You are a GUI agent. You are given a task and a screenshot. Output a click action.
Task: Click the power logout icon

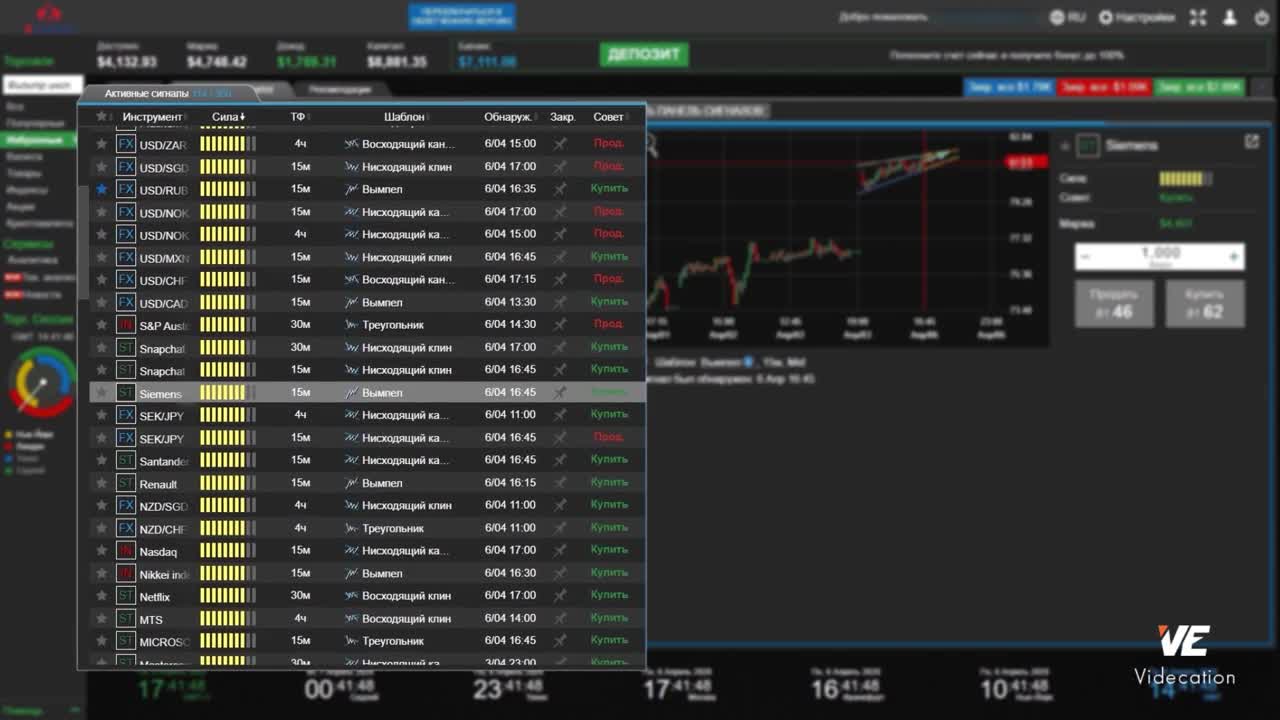coord(1262,17)
